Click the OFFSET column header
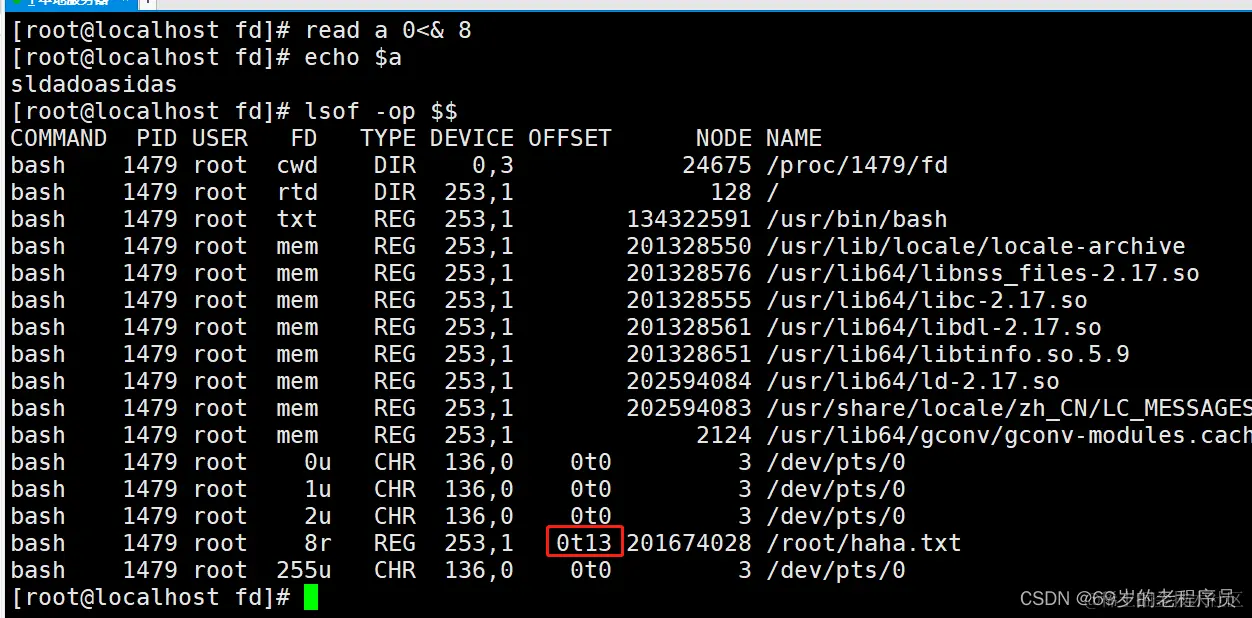 (x=570, y=139)
